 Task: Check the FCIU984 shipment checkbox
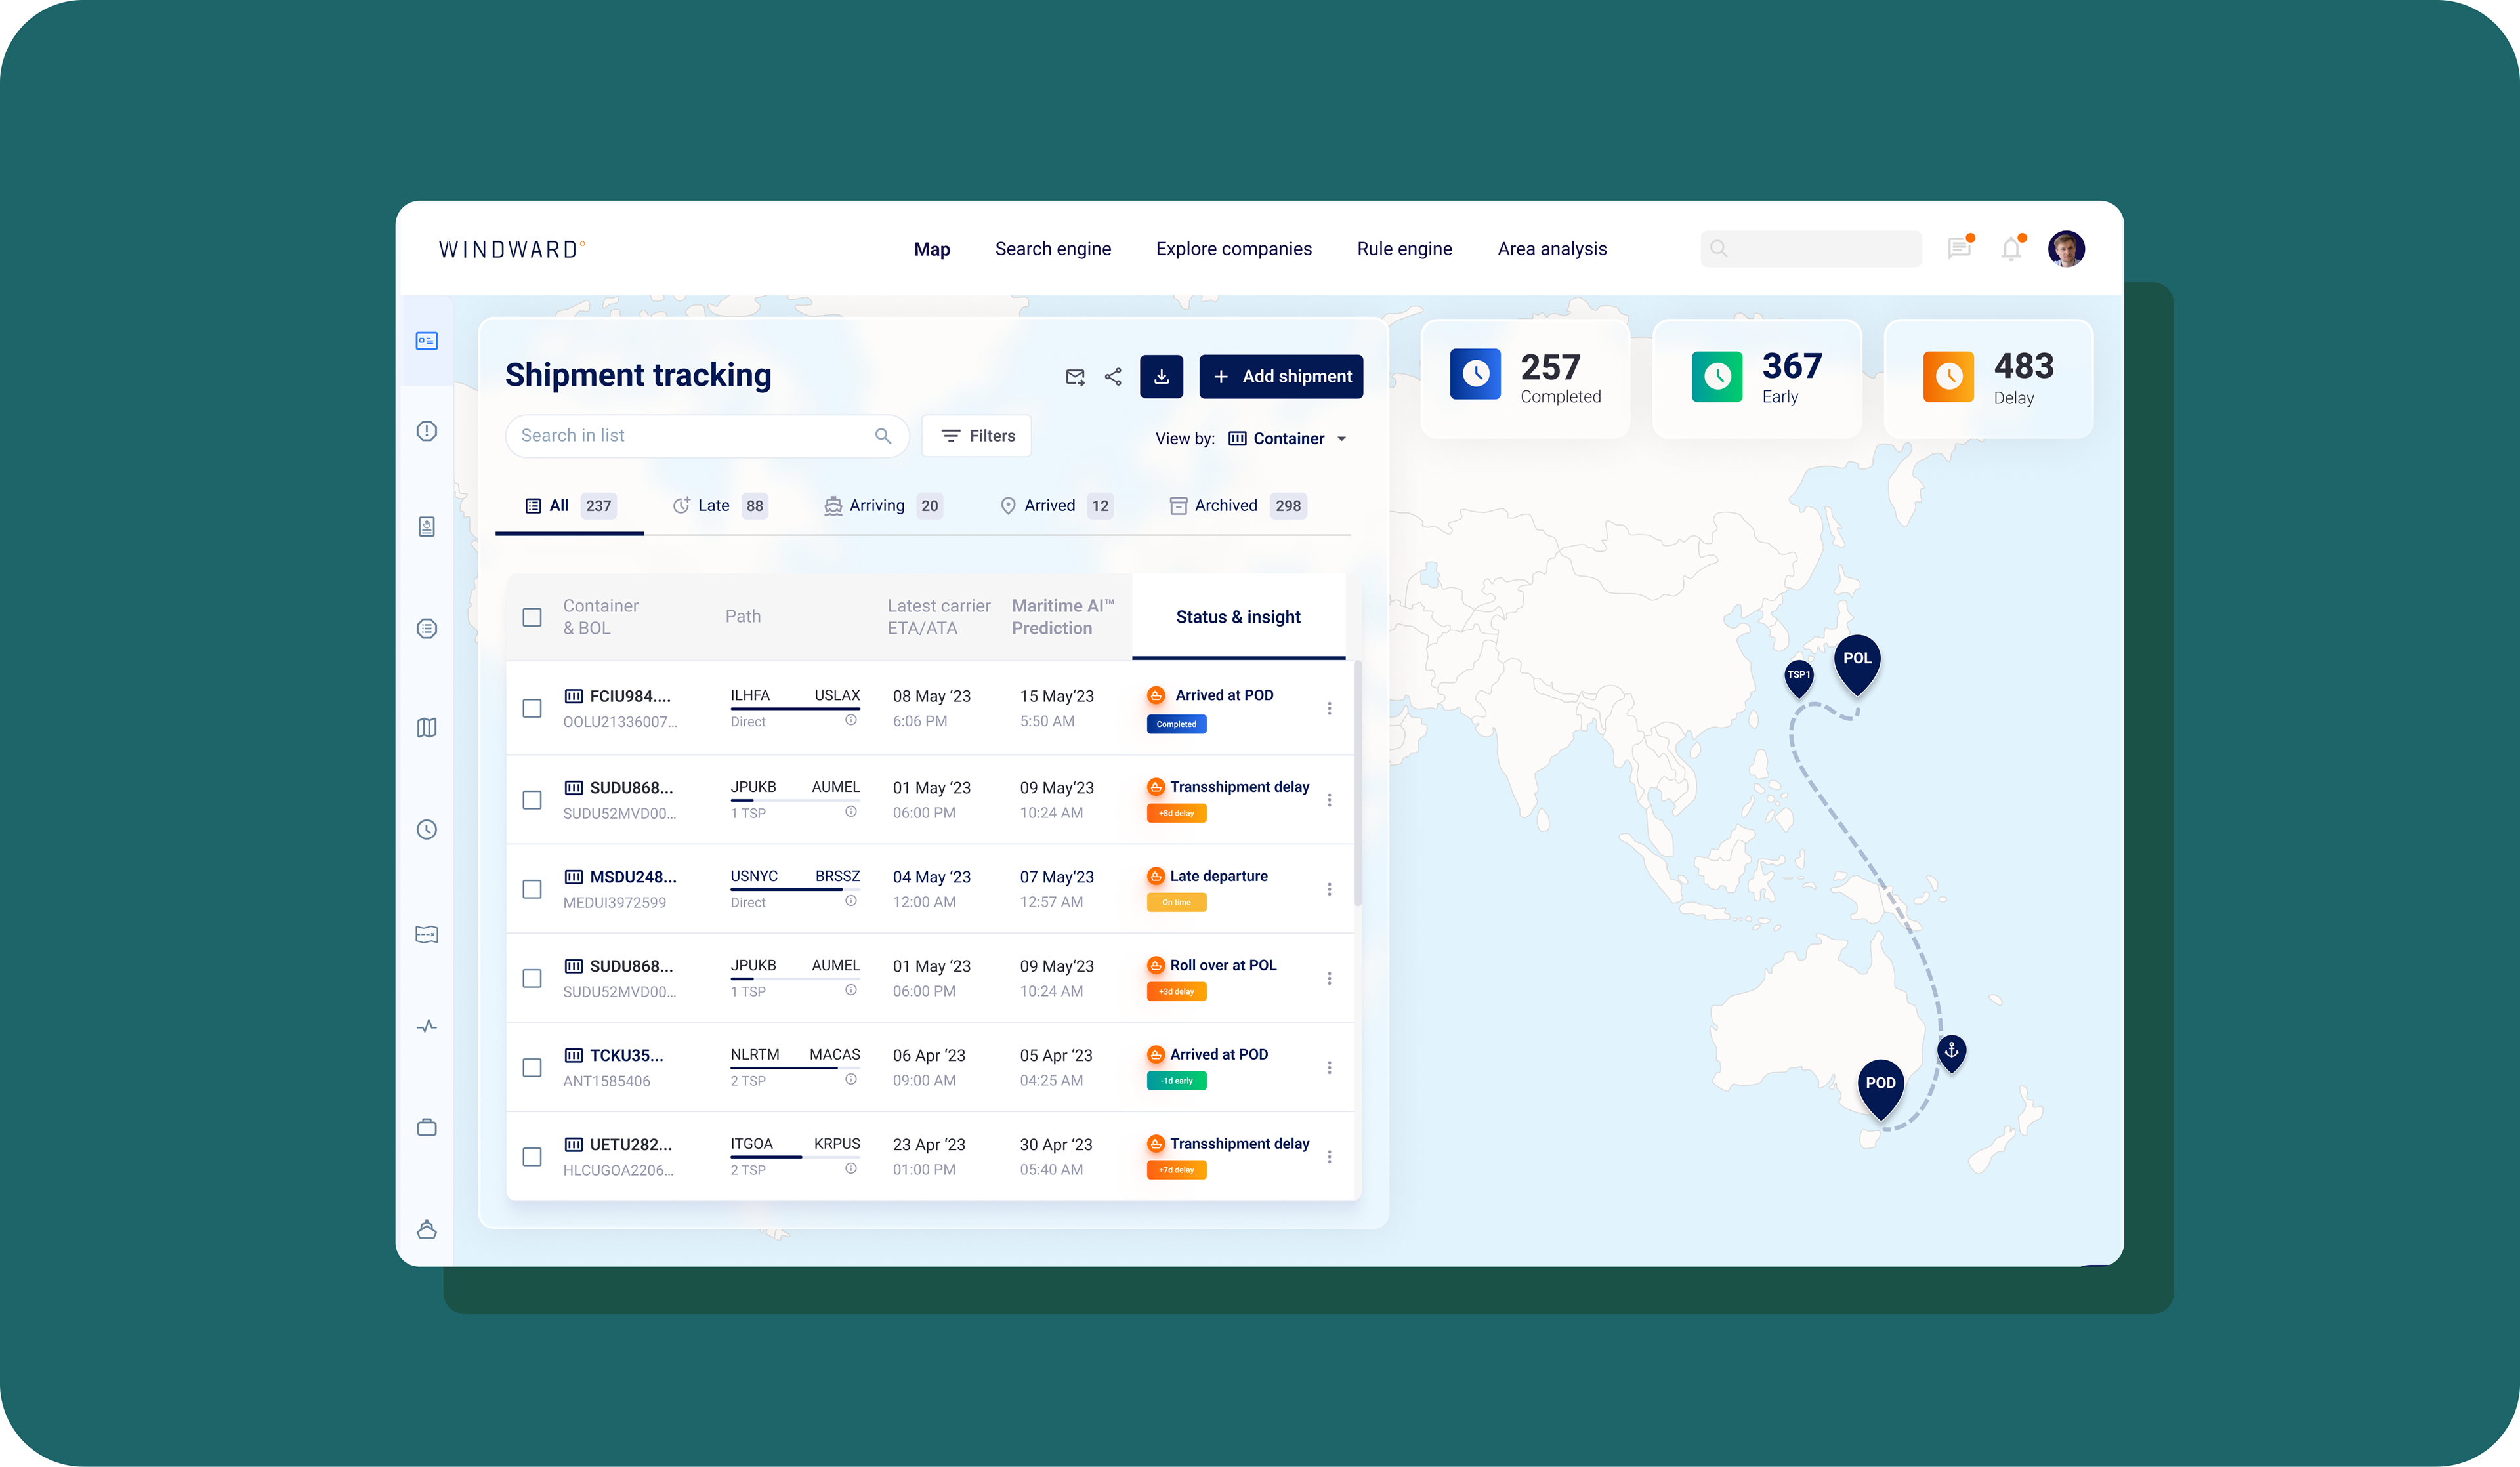click(x=532, y=708)
